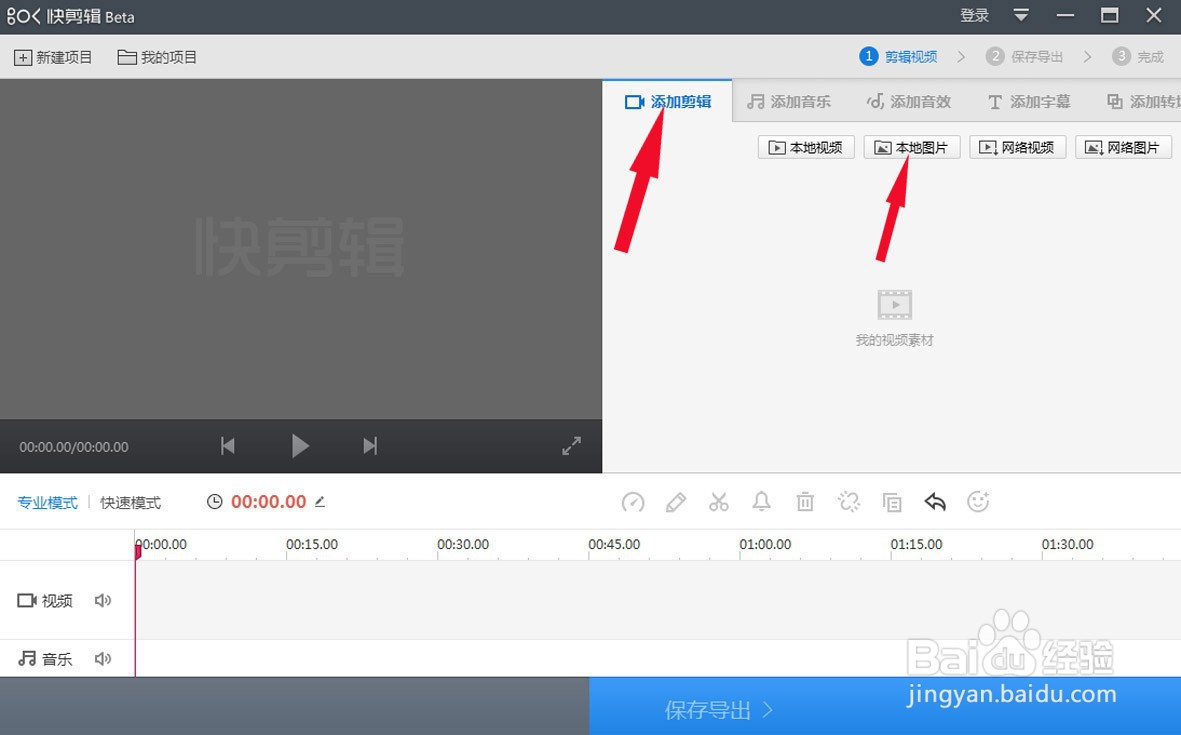Click the trash delete icon
The image size is (1181, 735).
pos(805,502)
